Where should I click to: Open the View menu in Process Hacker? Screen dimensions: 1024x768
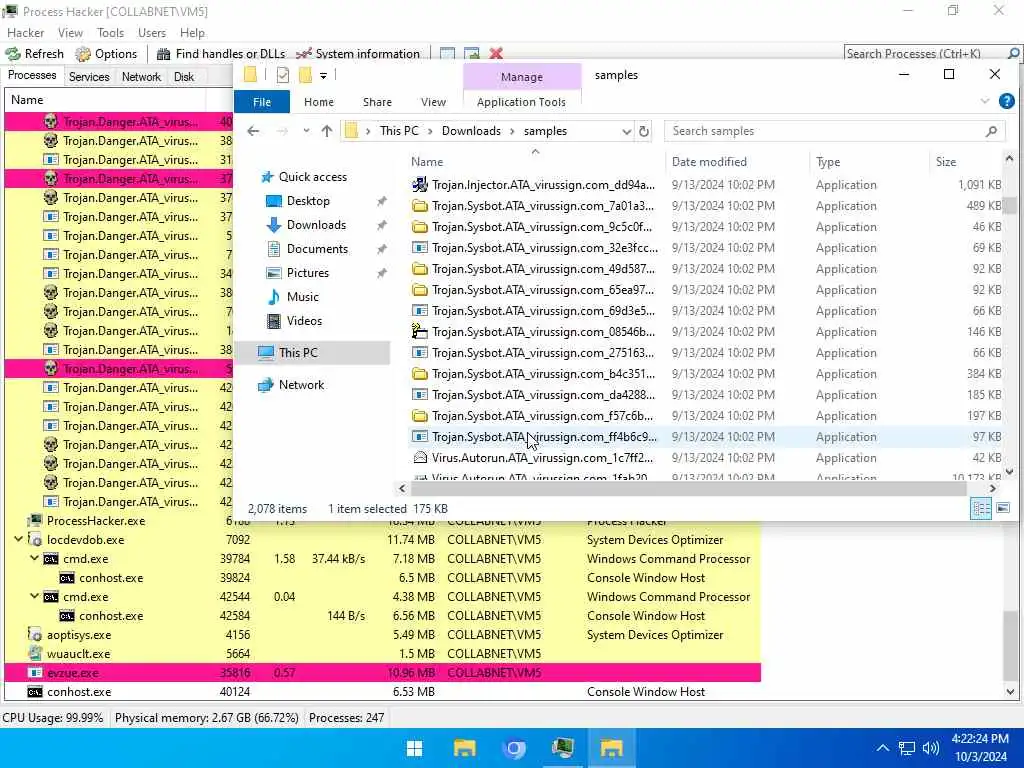point(70,33)
